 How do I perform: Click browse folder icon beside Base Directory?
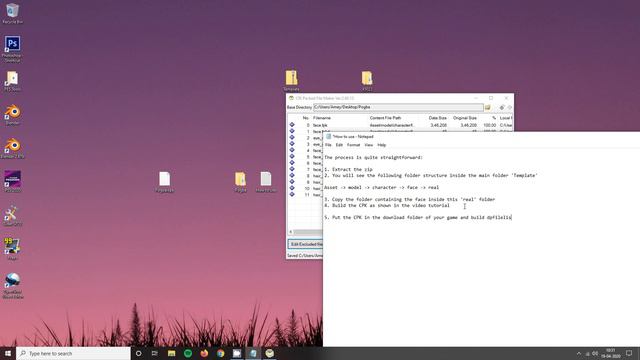coord(488,107)
